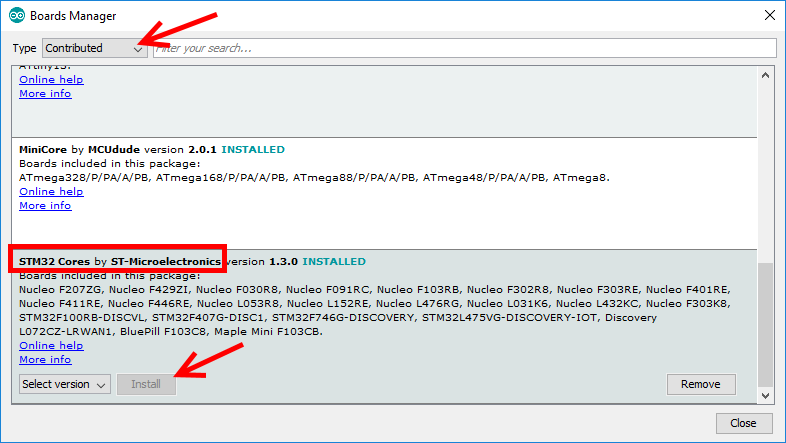The height and width of the screenshot is (443, 786).
Task: Click the line with BluePill F103C8
Action: click(171, 332)
